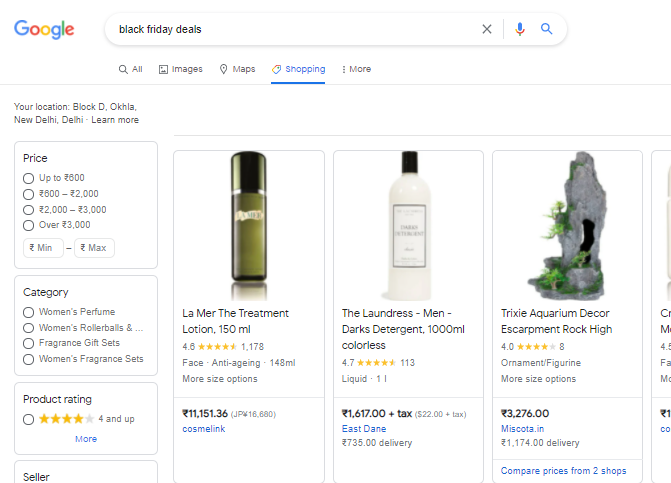Open the Trixie aquarium rock image
The height and width of the screenshot is (483, 671).
click(567, 225)
